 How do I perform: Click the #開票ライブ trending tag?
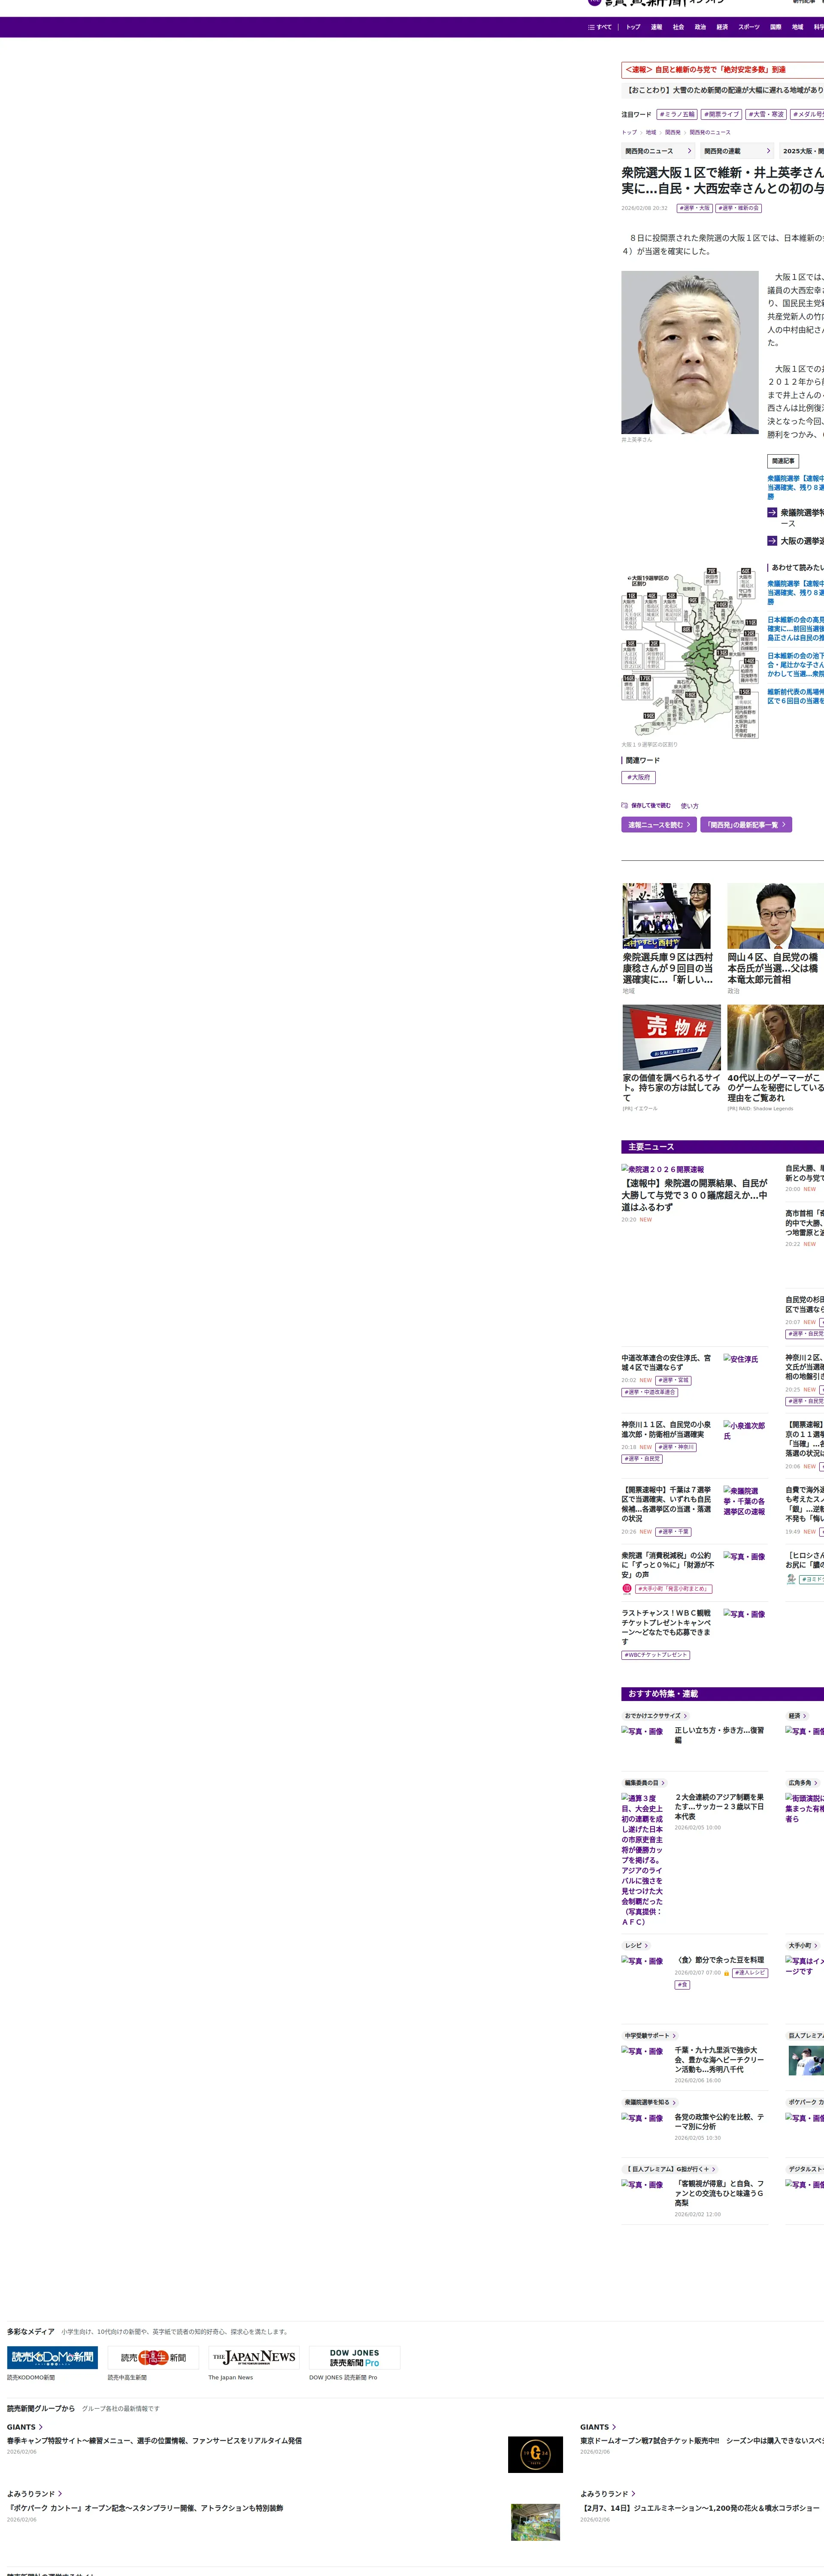tap(721, 114)
